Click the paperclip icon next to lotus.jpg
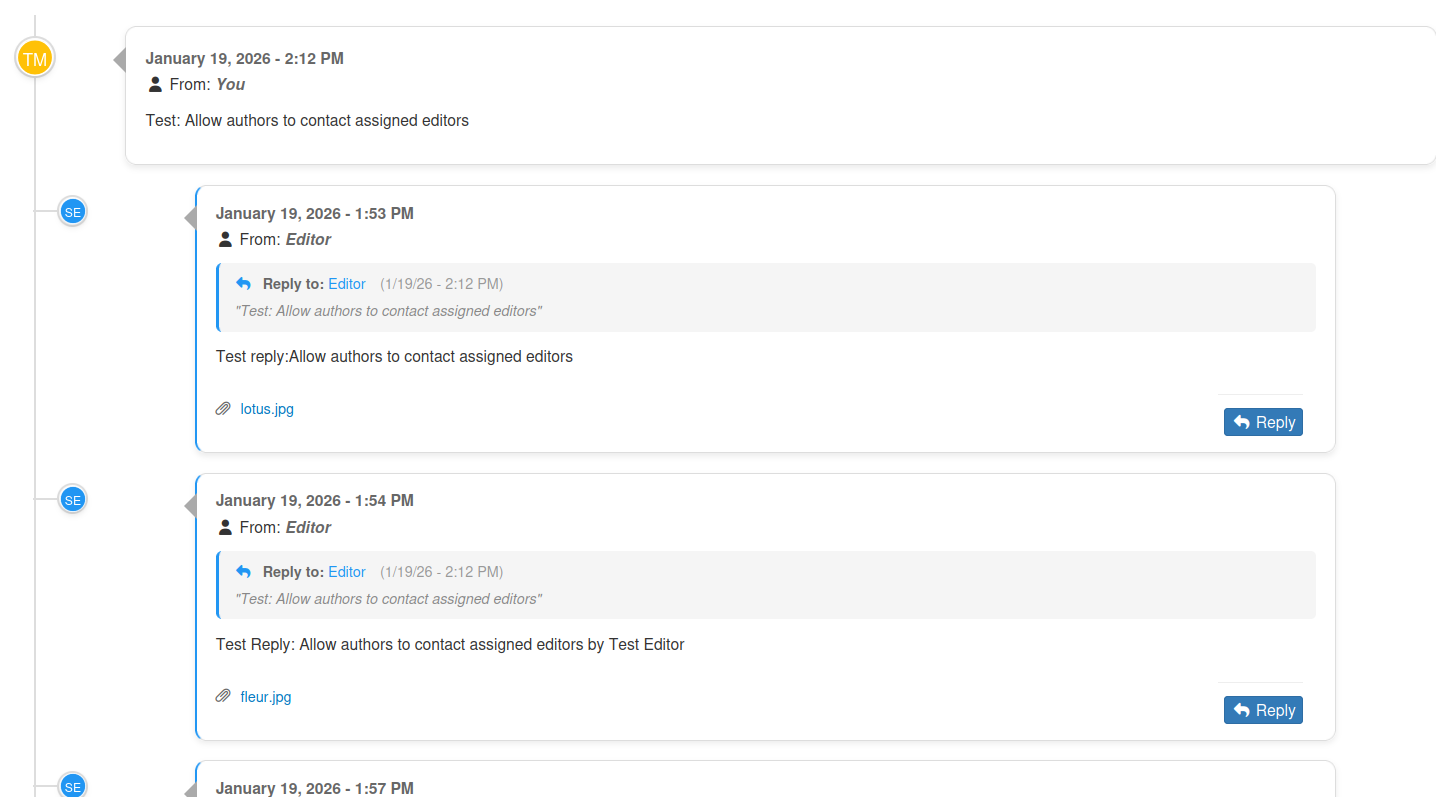 (x=224, y=409)
